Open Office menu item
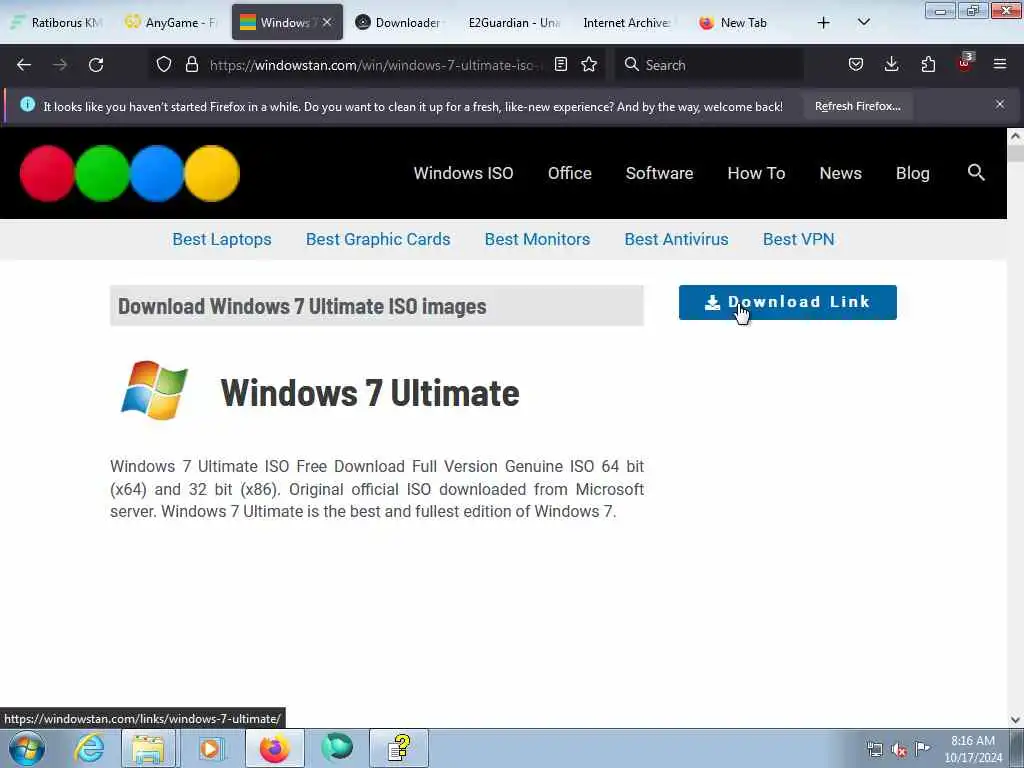The width and height of the screenshot is (1024, 768). 569,173
